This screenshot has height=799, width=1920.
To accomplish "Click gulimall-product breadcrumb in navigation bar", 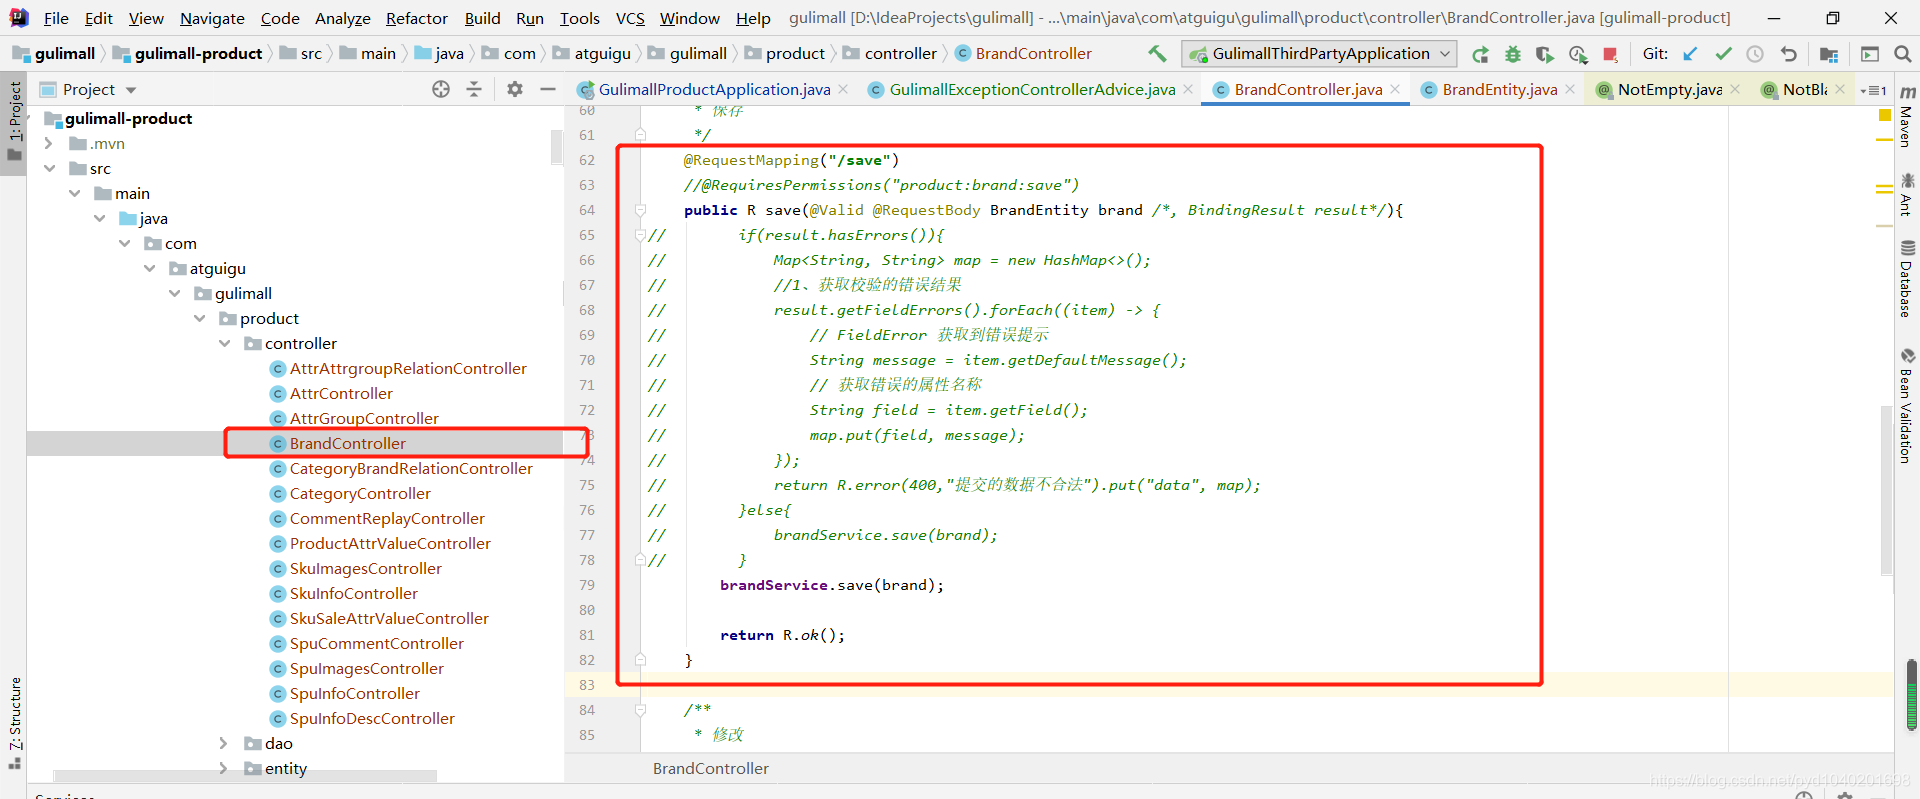I will pos(188,54).
